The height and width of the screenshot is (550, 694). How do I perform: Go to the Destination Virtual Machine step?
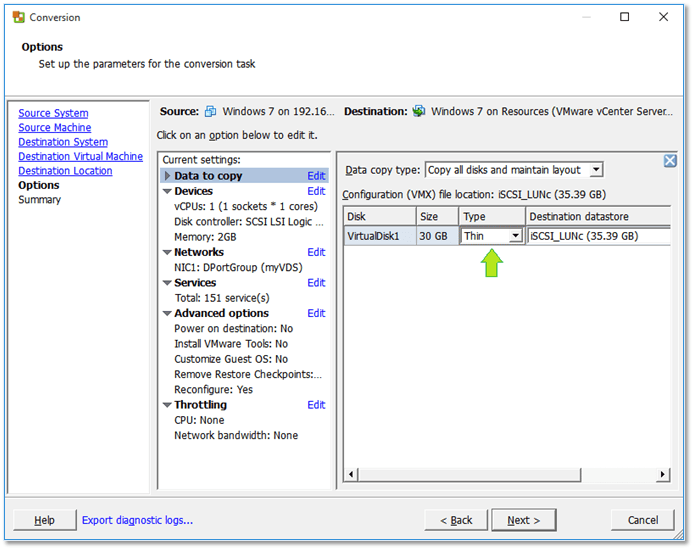point(81,156)
